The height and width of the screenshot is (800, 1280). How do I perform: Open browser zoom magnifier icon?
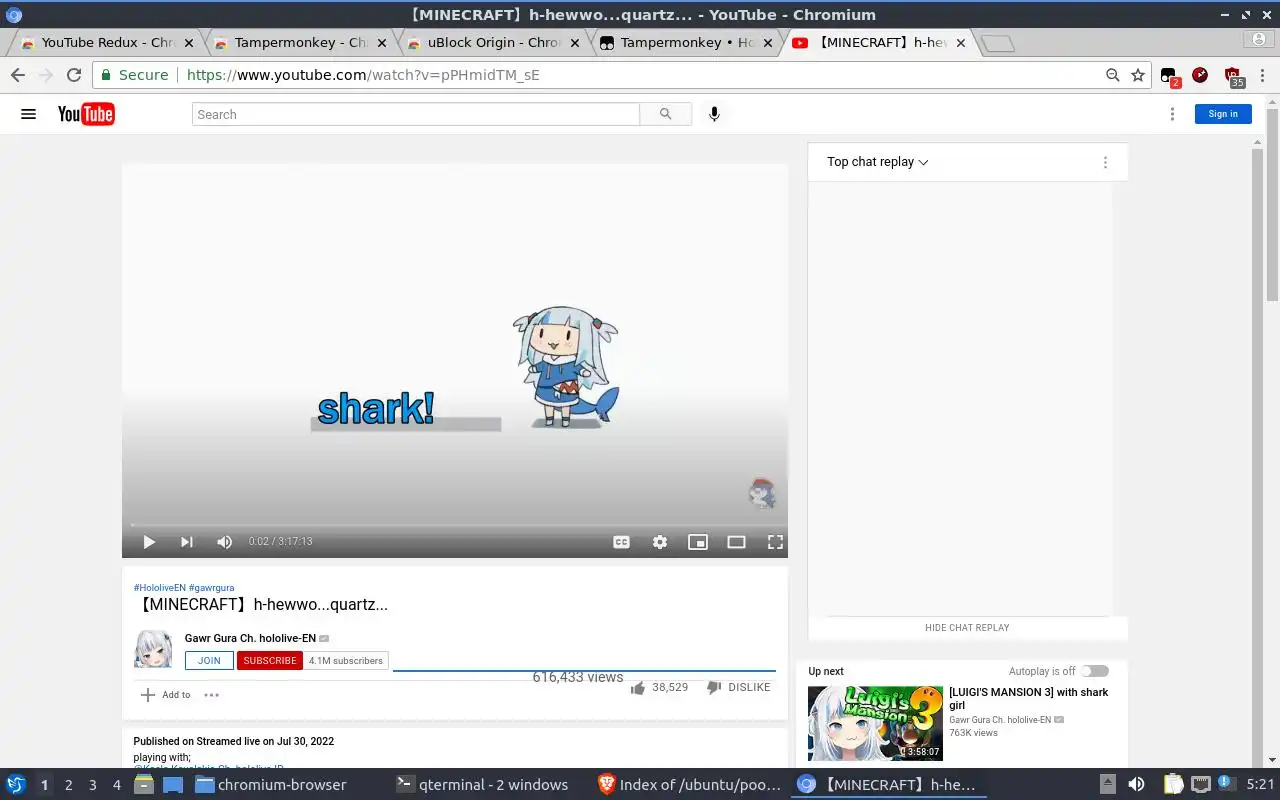click(x=1112, y=75)
